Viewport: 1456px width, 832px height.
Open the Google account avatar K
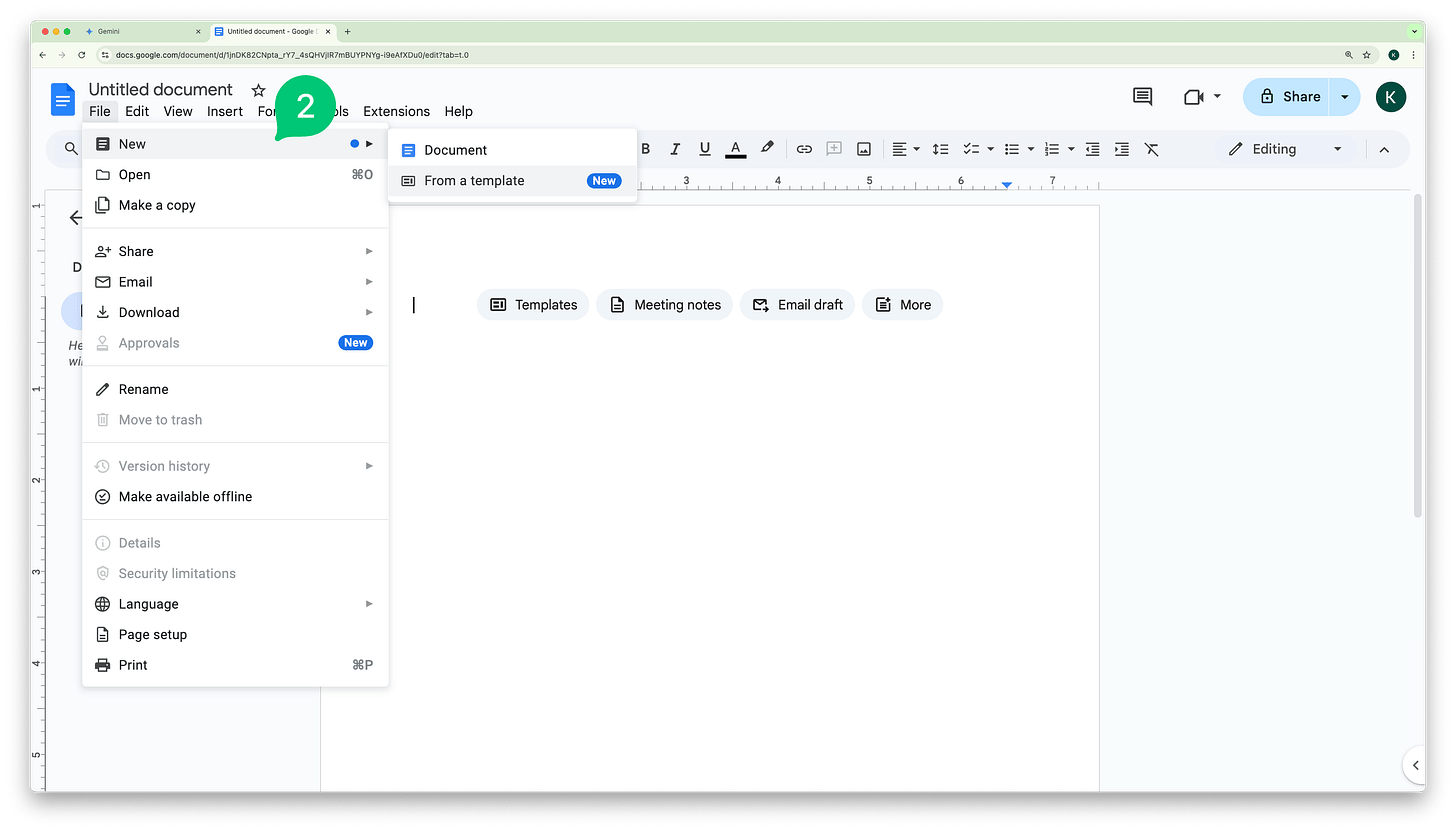[x=1391, y=96]
